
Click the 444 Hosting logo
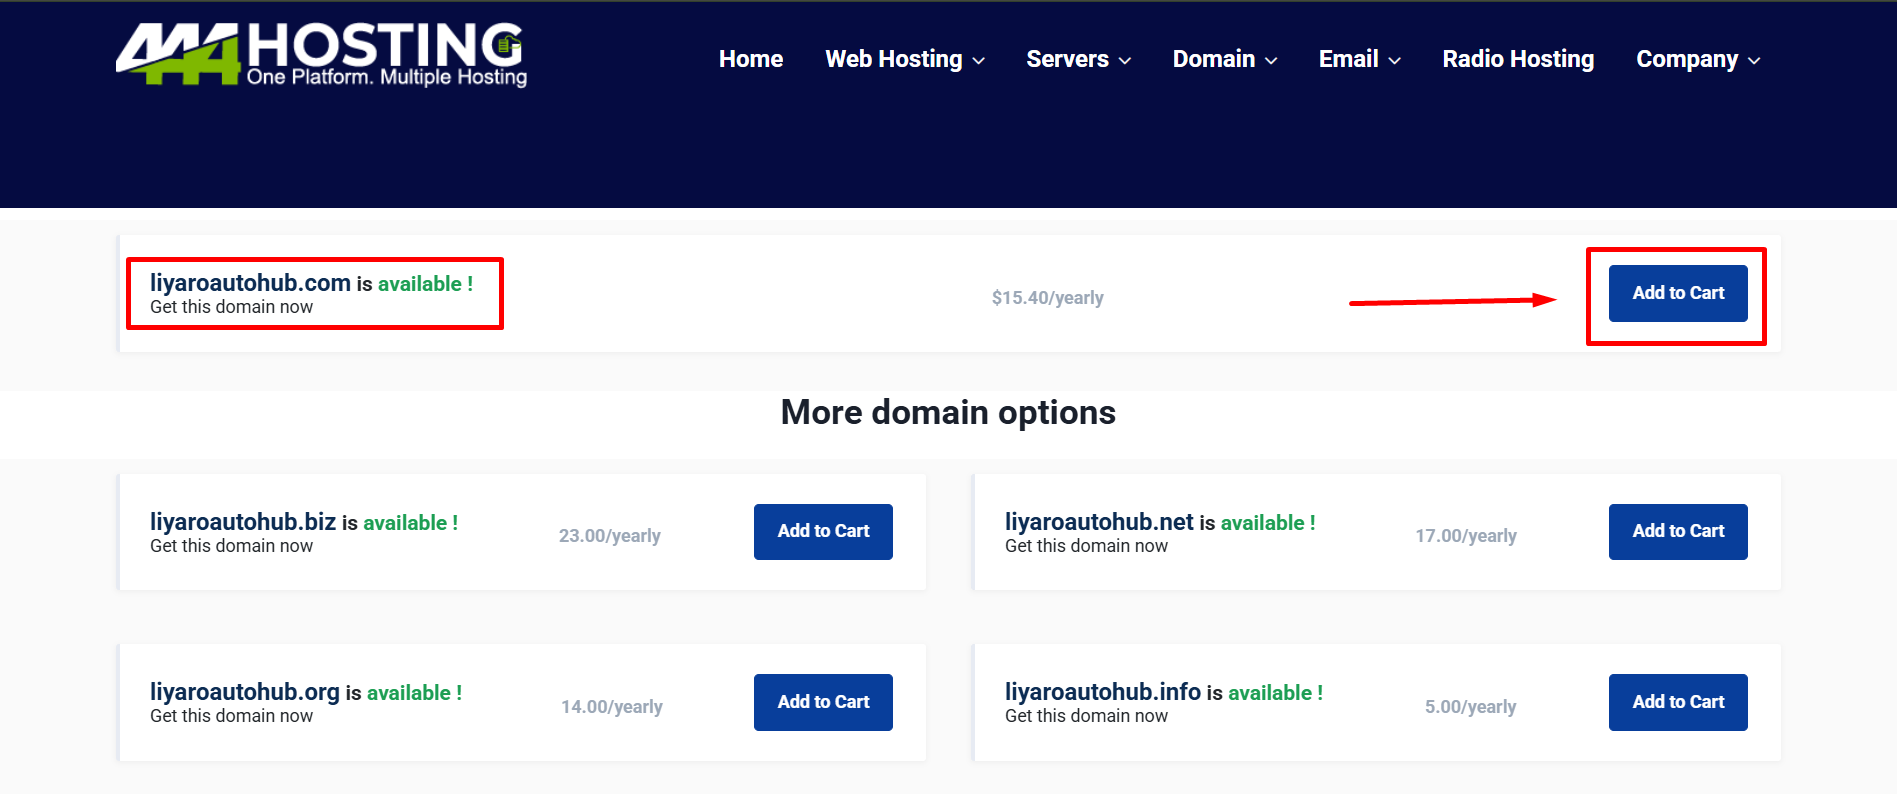point(321,55)
